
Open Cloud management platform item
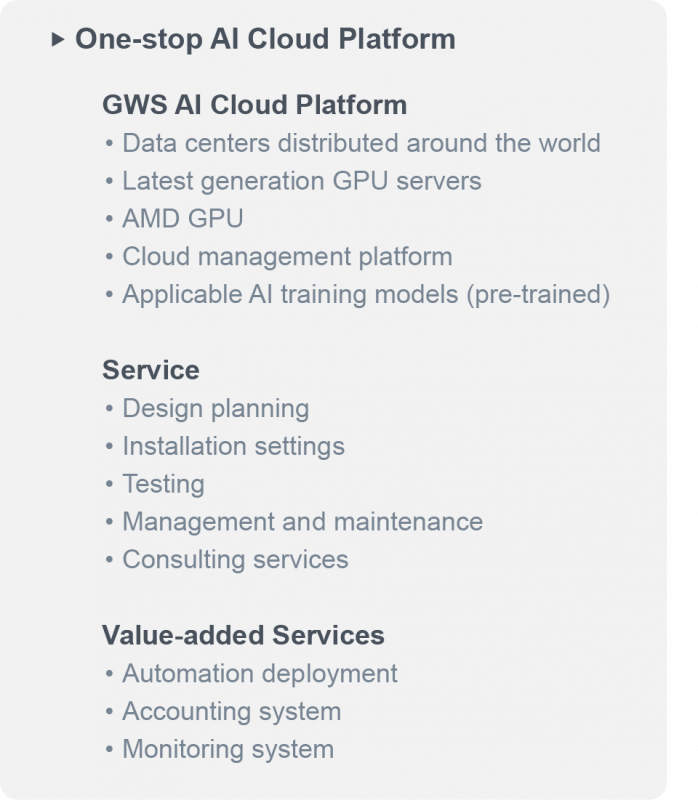287,256
